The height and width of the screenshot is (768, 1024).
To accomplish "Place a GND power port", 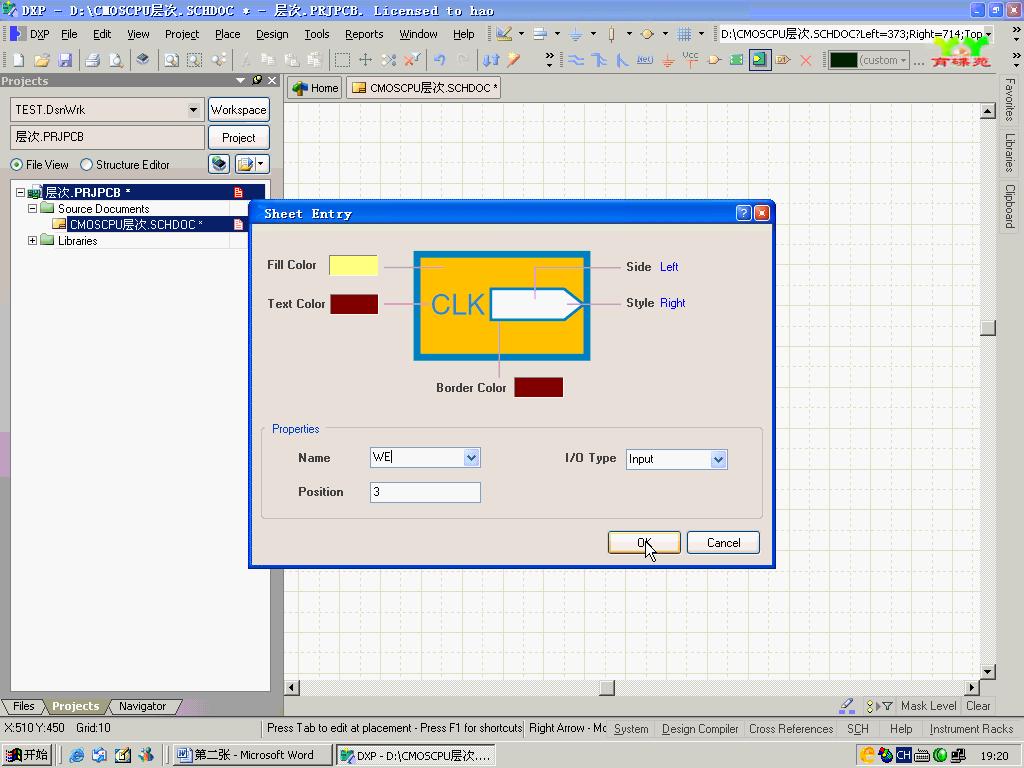I will tap(667, 61).
